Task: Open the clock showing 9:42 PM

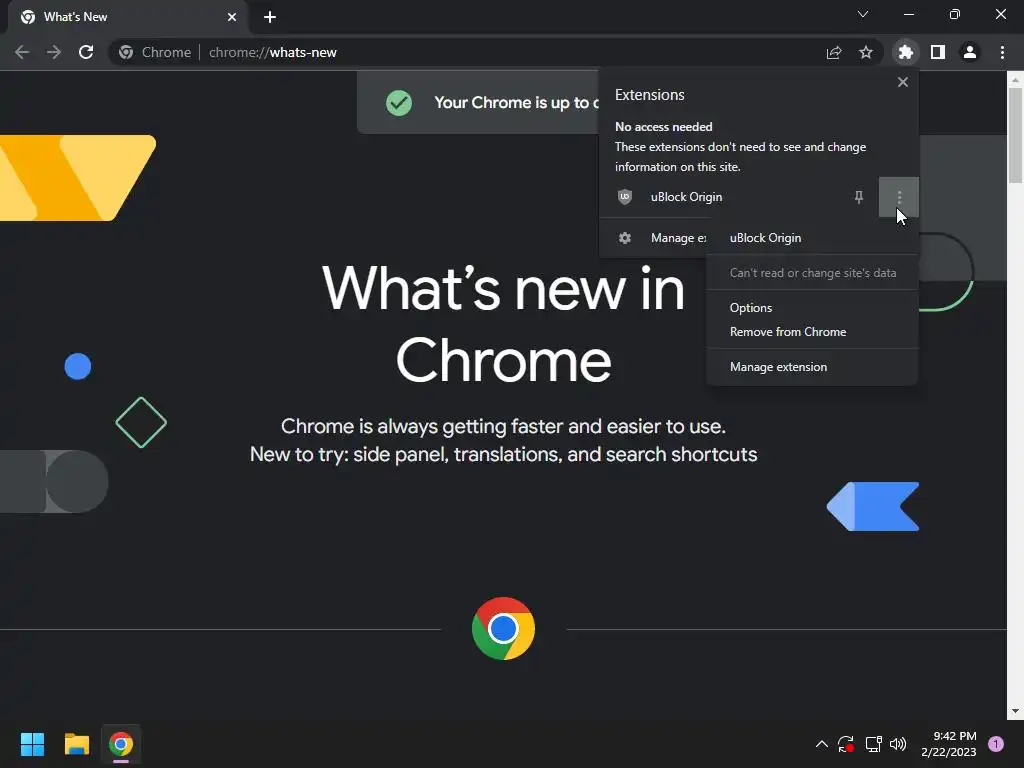Action: click(949, 744)
